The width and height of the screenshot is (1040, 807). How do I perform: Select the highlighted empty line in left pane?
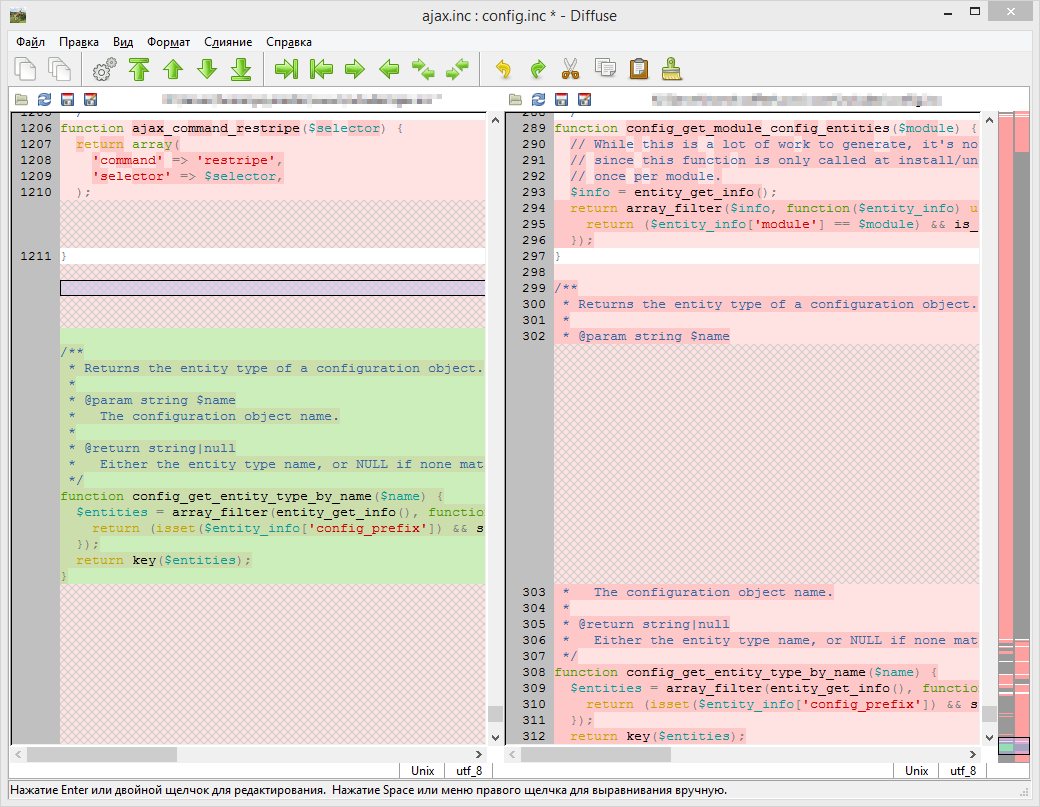(272, 288)
